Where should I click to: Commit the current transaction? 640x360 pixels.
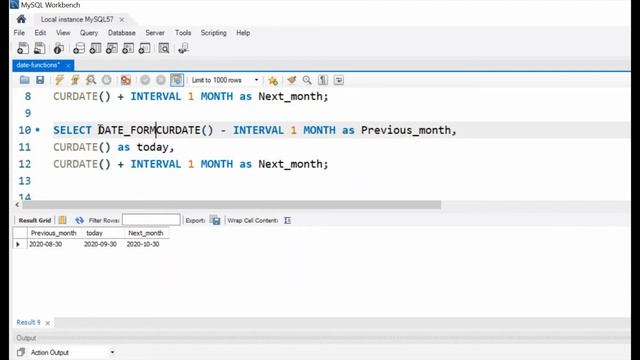(145, 80)
